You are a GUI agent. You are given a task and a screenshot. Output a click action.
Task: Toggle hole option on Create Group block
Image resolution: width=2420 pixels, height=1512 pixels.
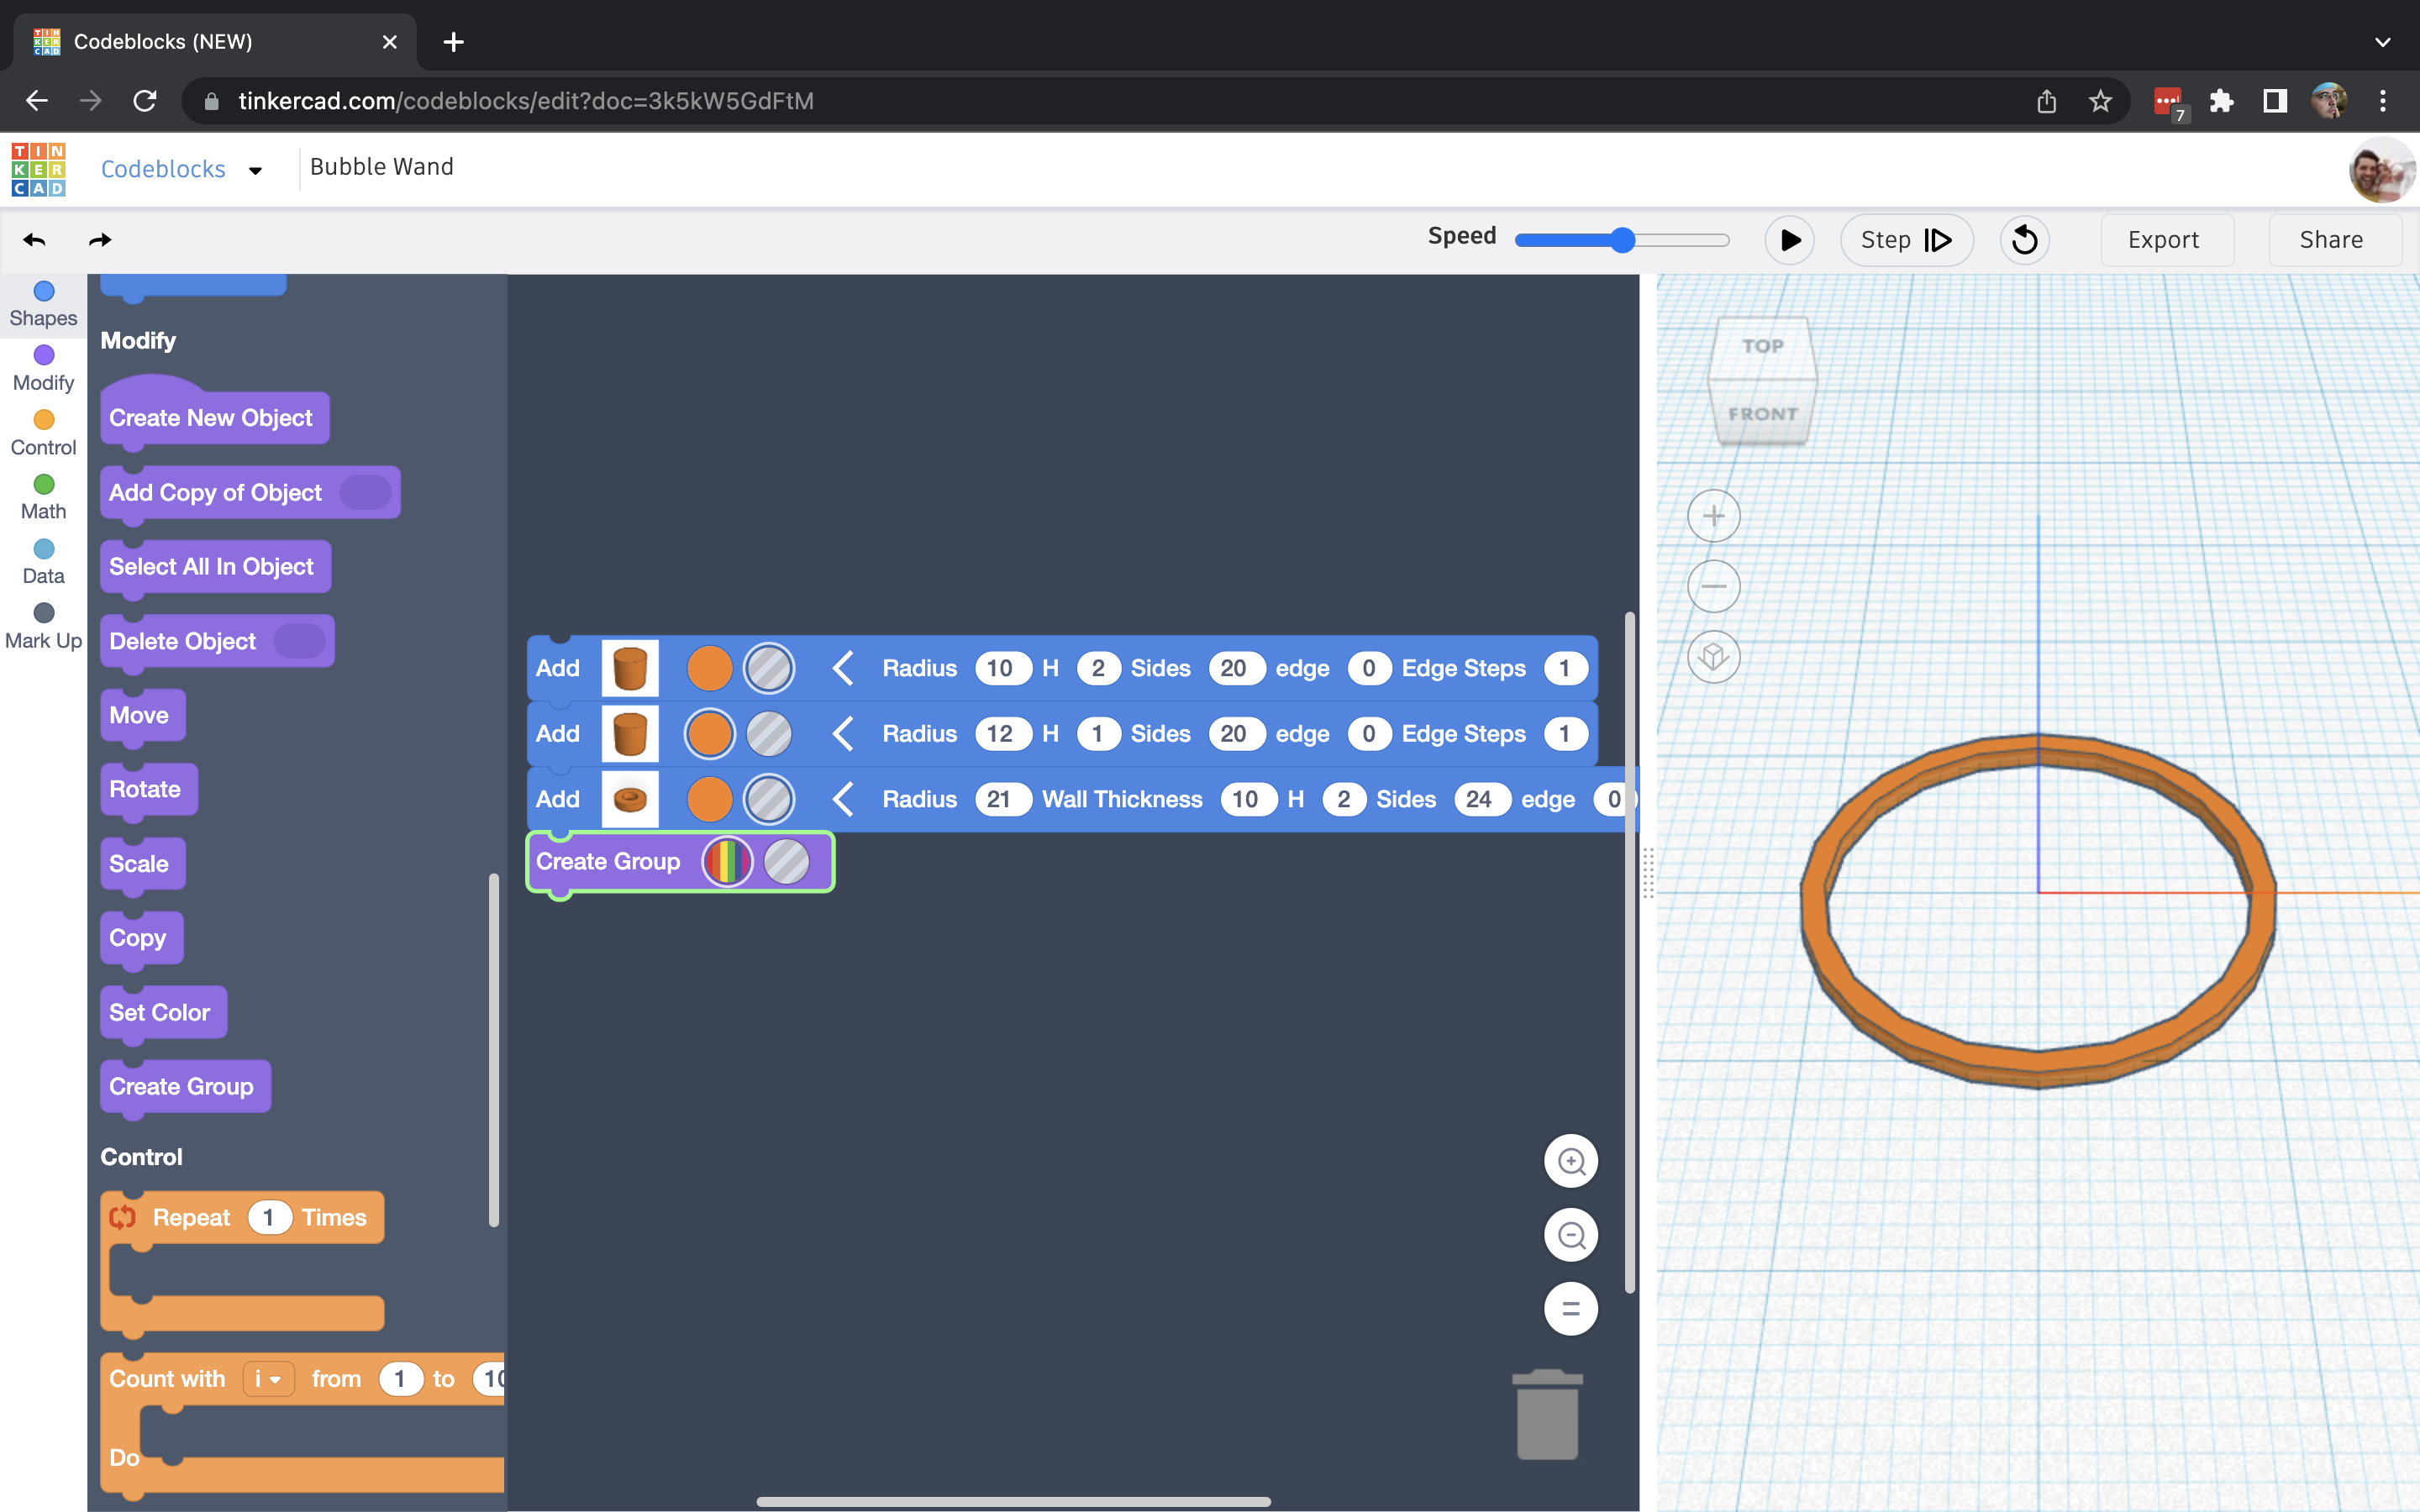pyautogui.click(x=786, y=862)
